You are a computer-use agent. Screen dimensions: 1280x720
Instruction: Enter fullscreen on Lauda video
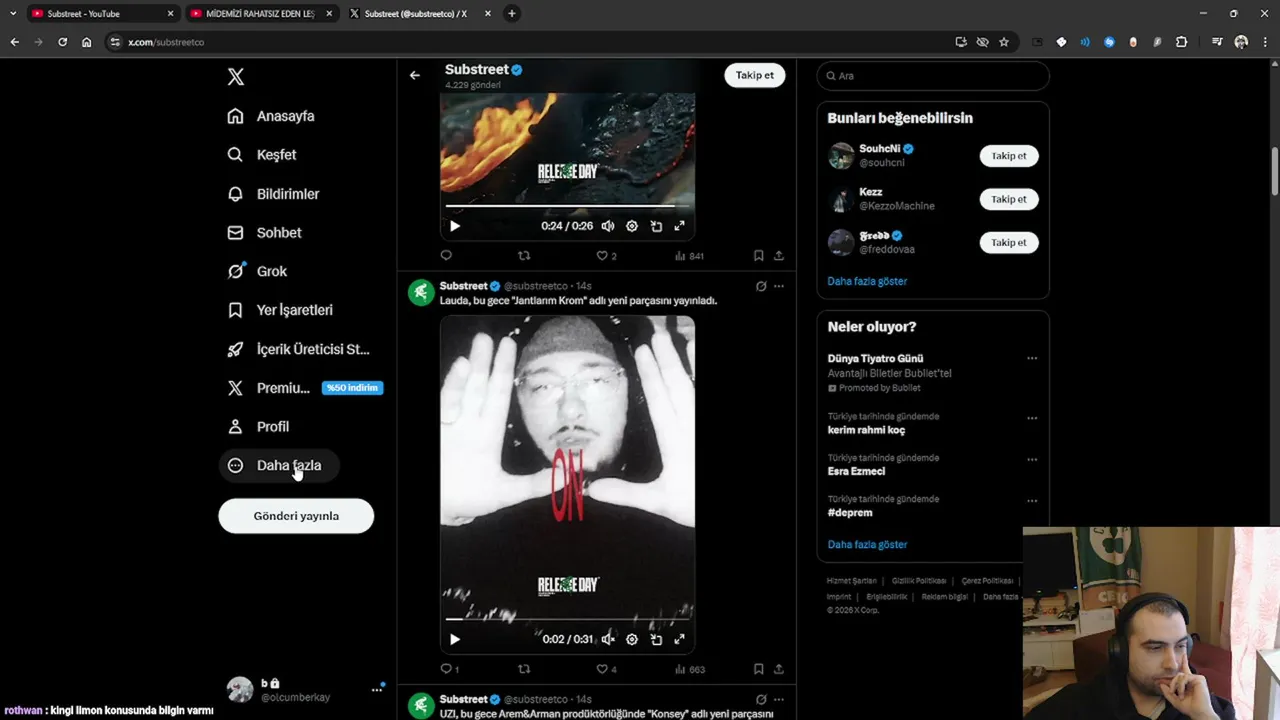click(x=680, y=639)
